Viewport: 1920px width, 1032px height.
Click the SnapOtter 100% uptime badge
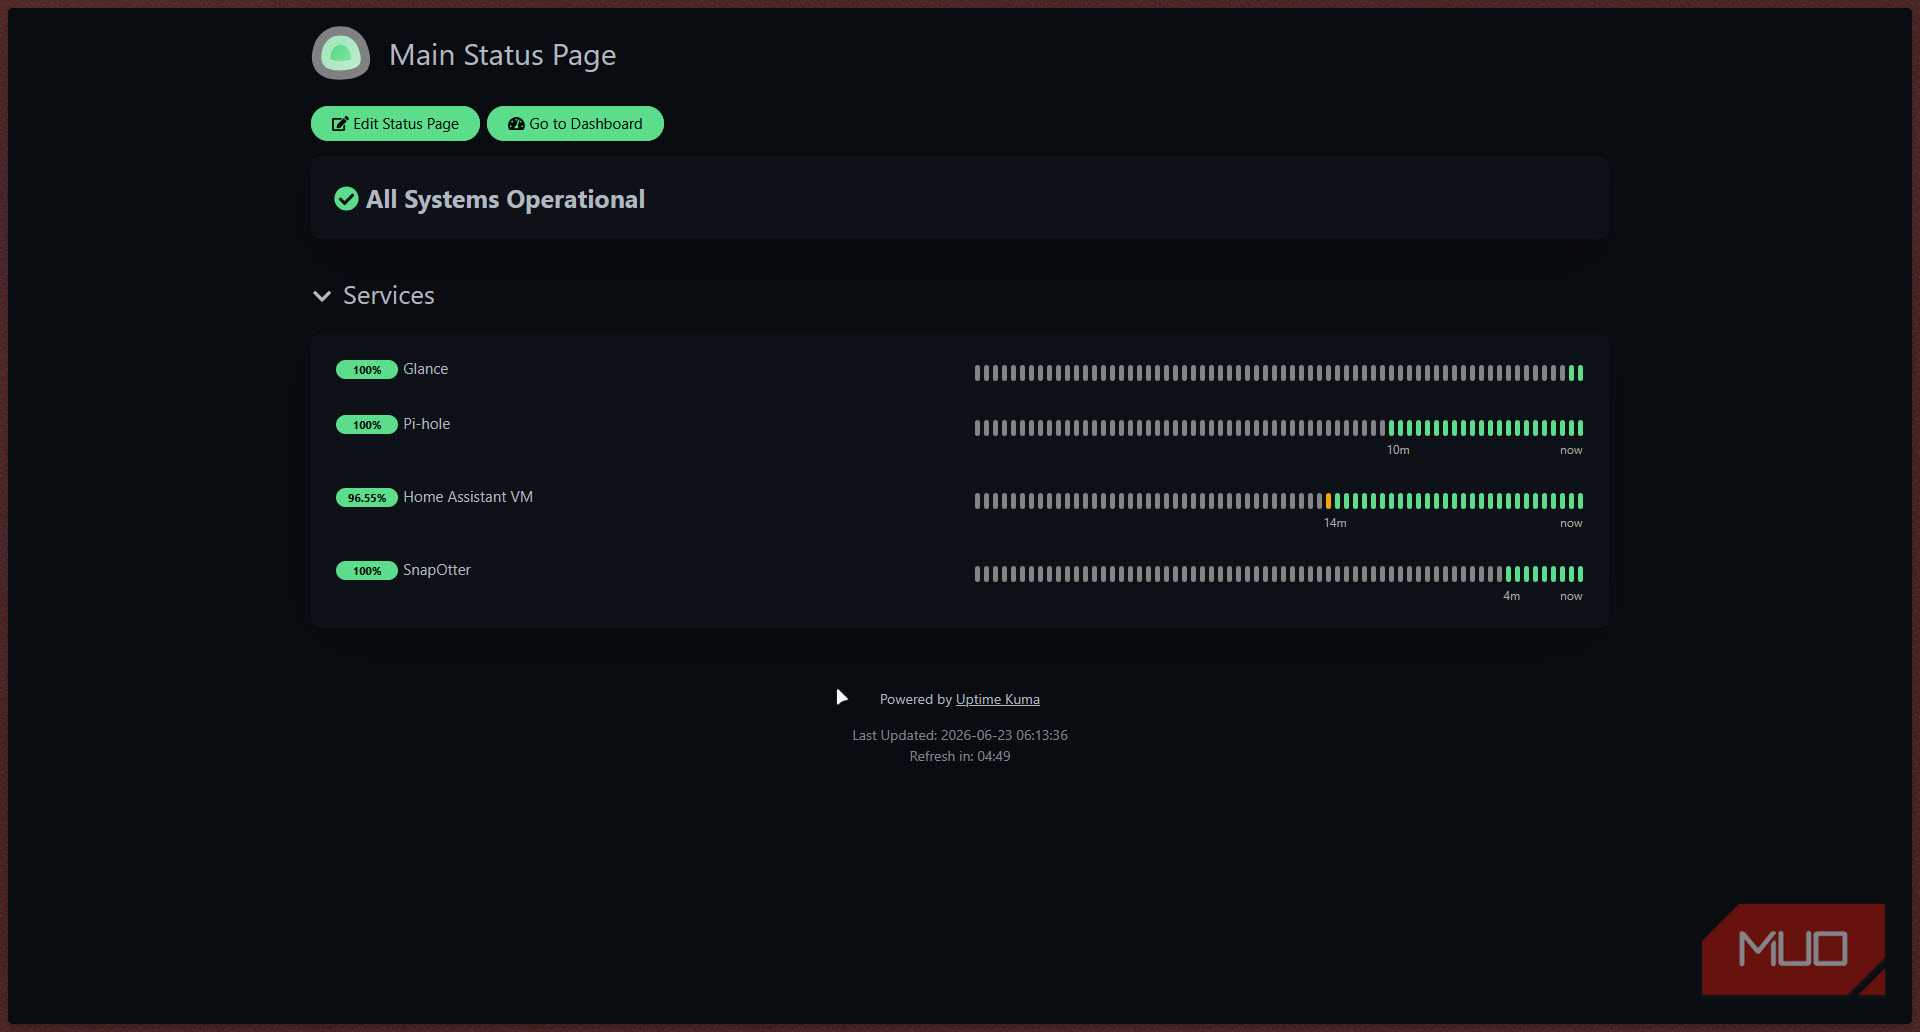[367, 571]
